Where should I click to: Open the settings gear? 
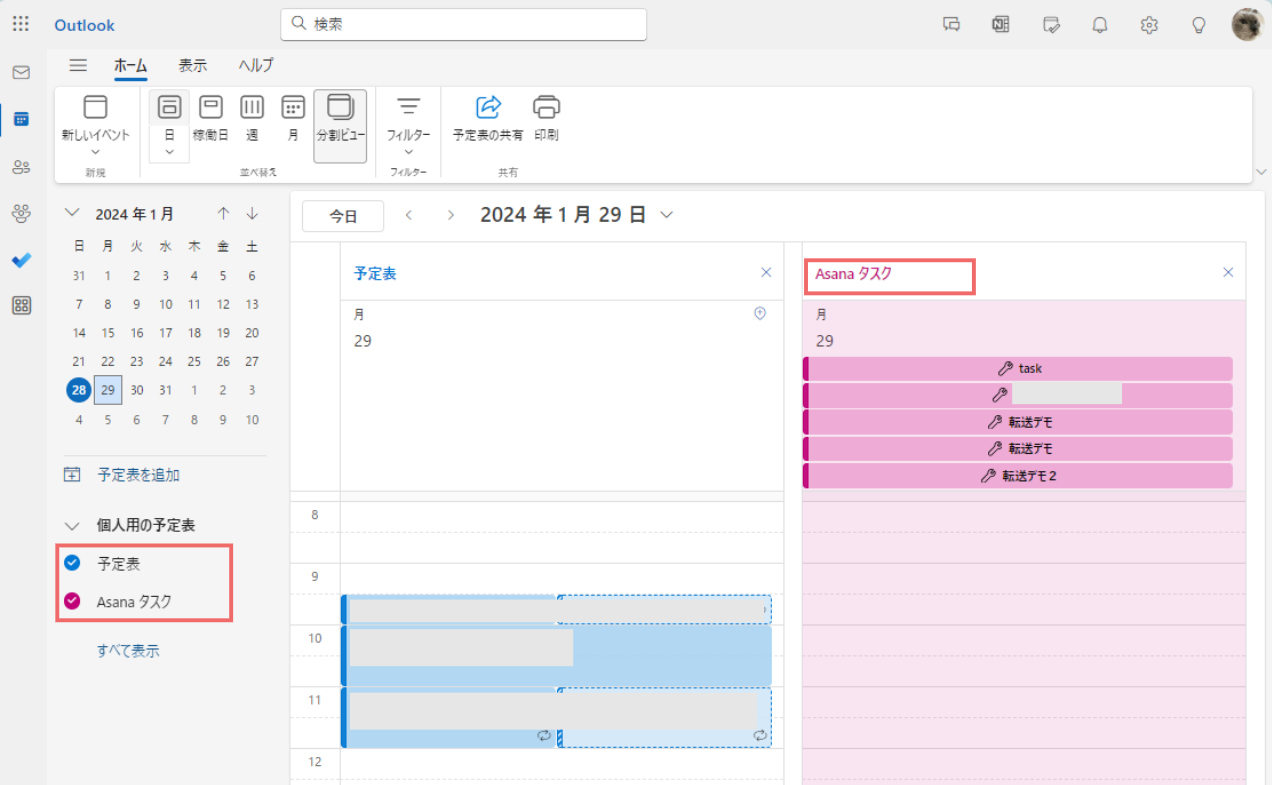[1149, 25]
